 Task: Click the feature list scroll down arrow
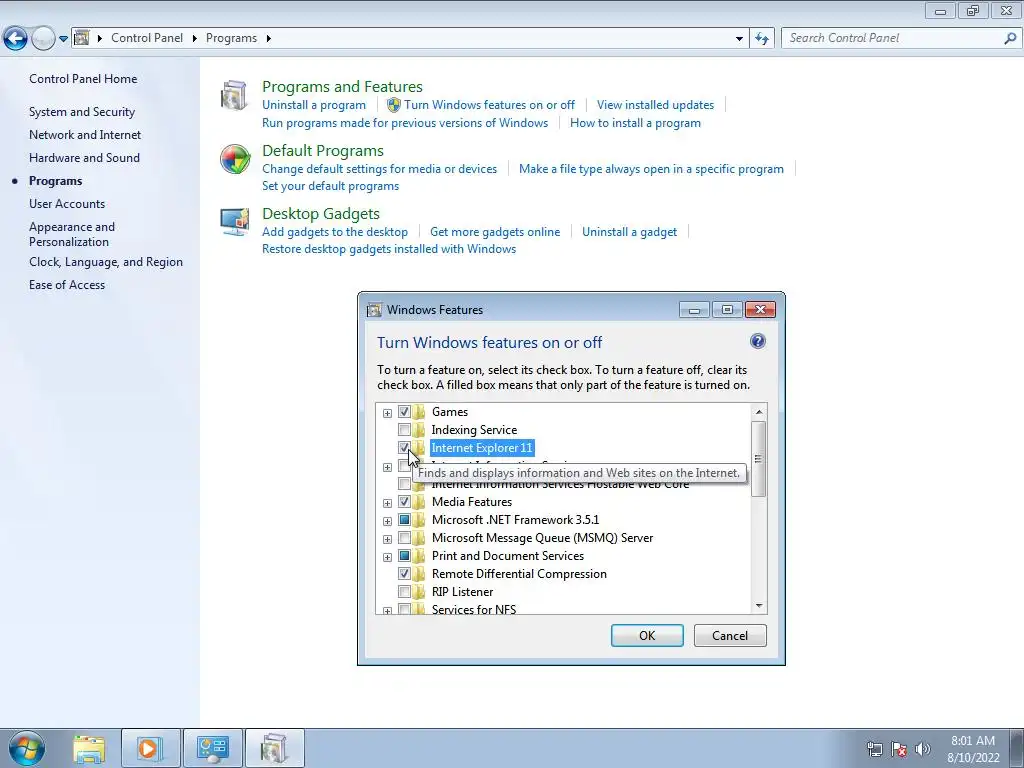pyautogui.click(x=758, y=606)
